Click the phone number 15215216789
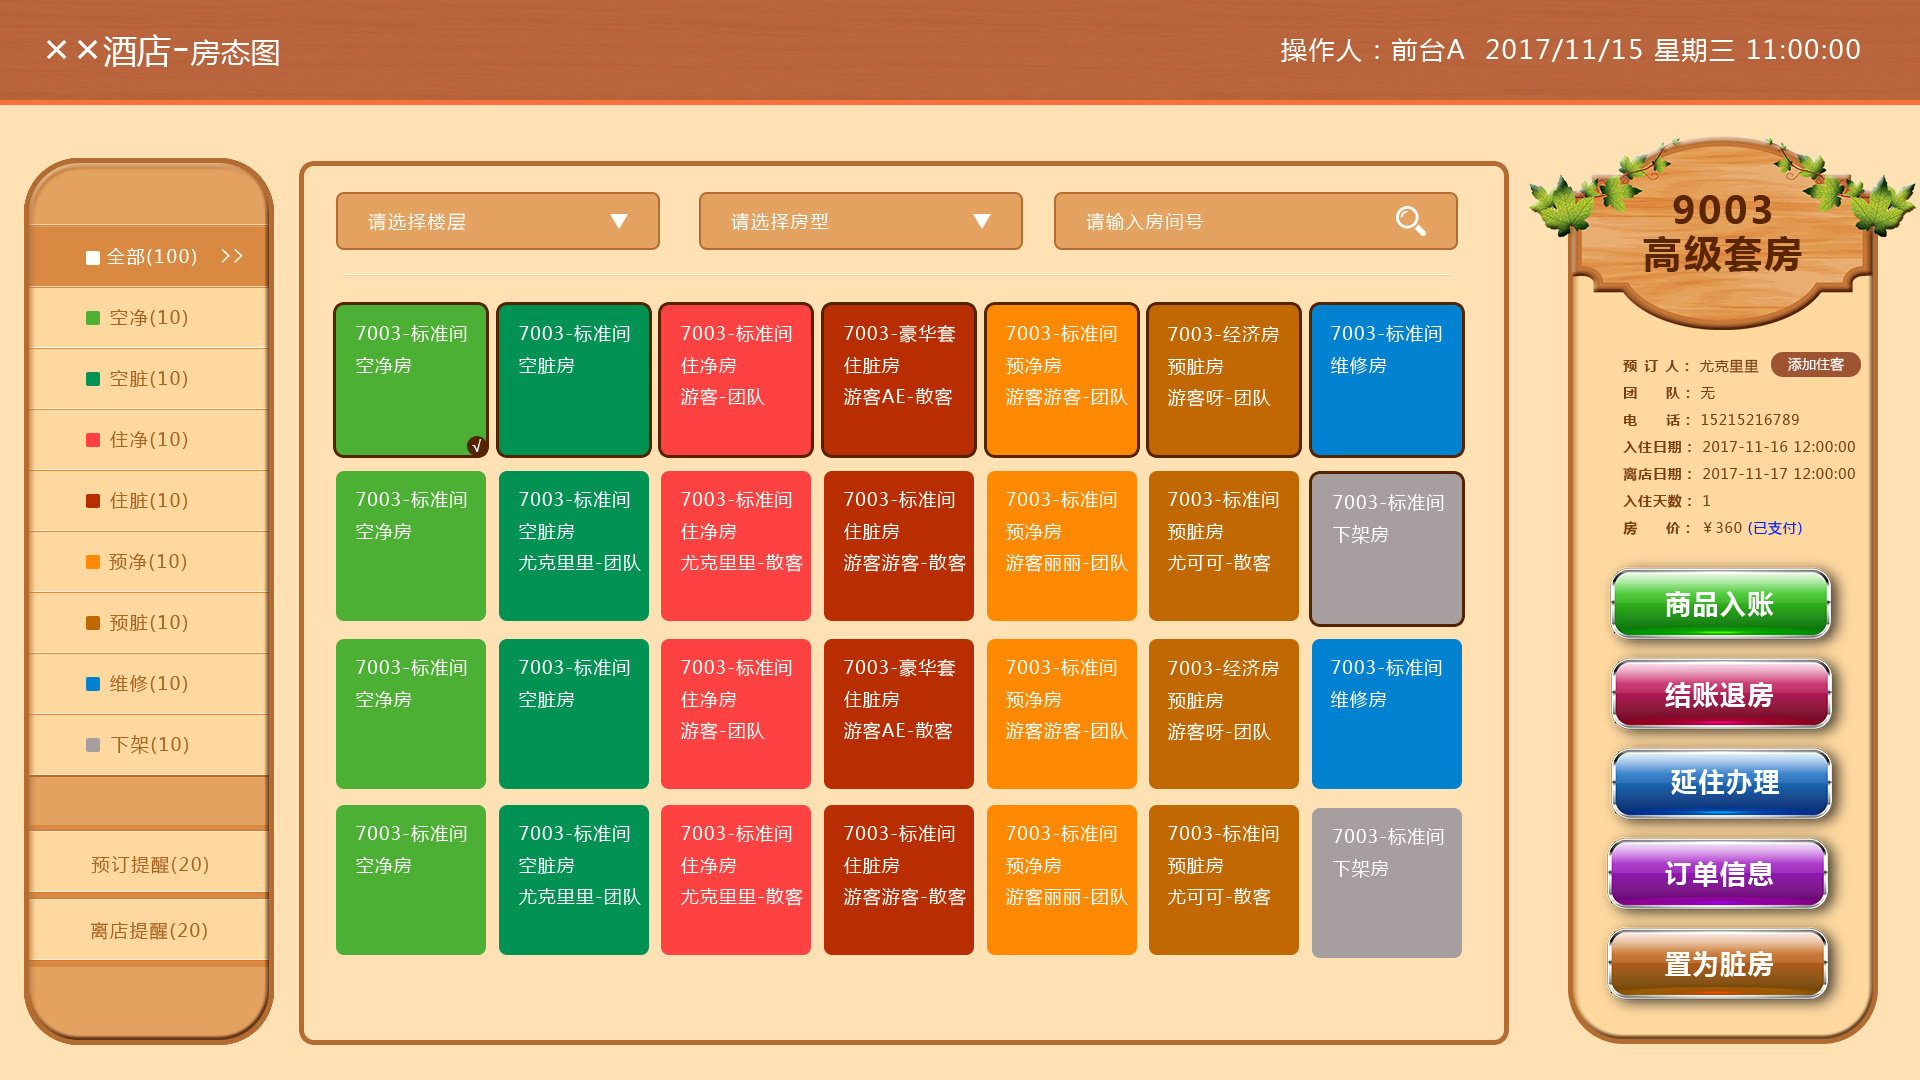The image size is (1920, 1080). coord(1749,420)
